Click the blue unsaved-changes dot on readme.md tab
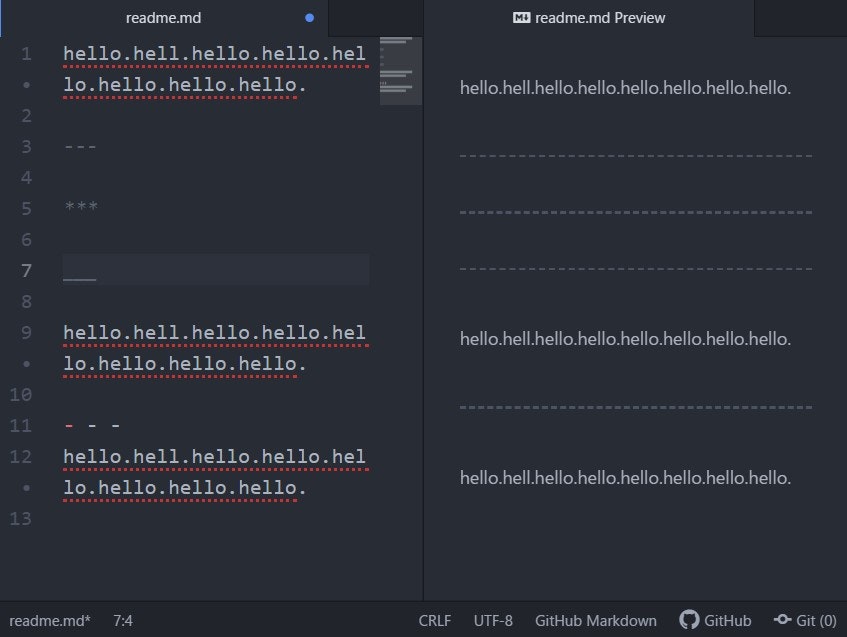This screenshot has height=637, width=847. pyautogui.click(x=310, y=18)
